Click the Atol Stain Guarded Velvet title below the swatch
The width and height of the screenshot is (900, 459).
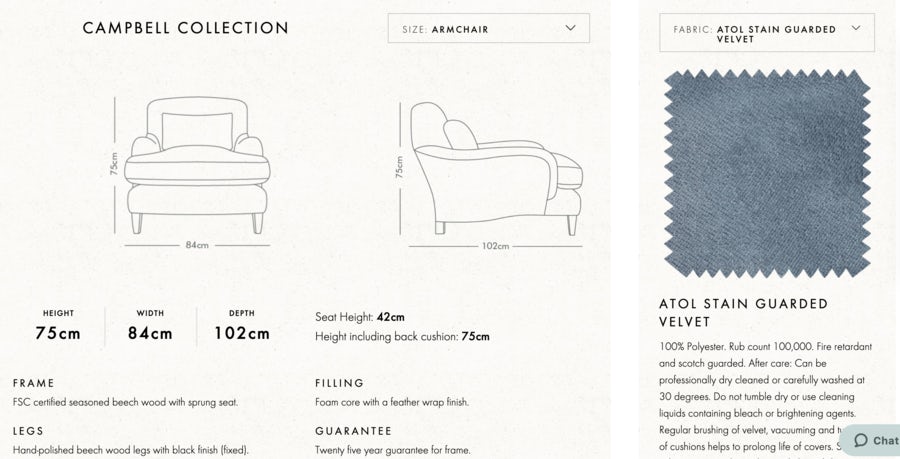click(x=743, y=312)
